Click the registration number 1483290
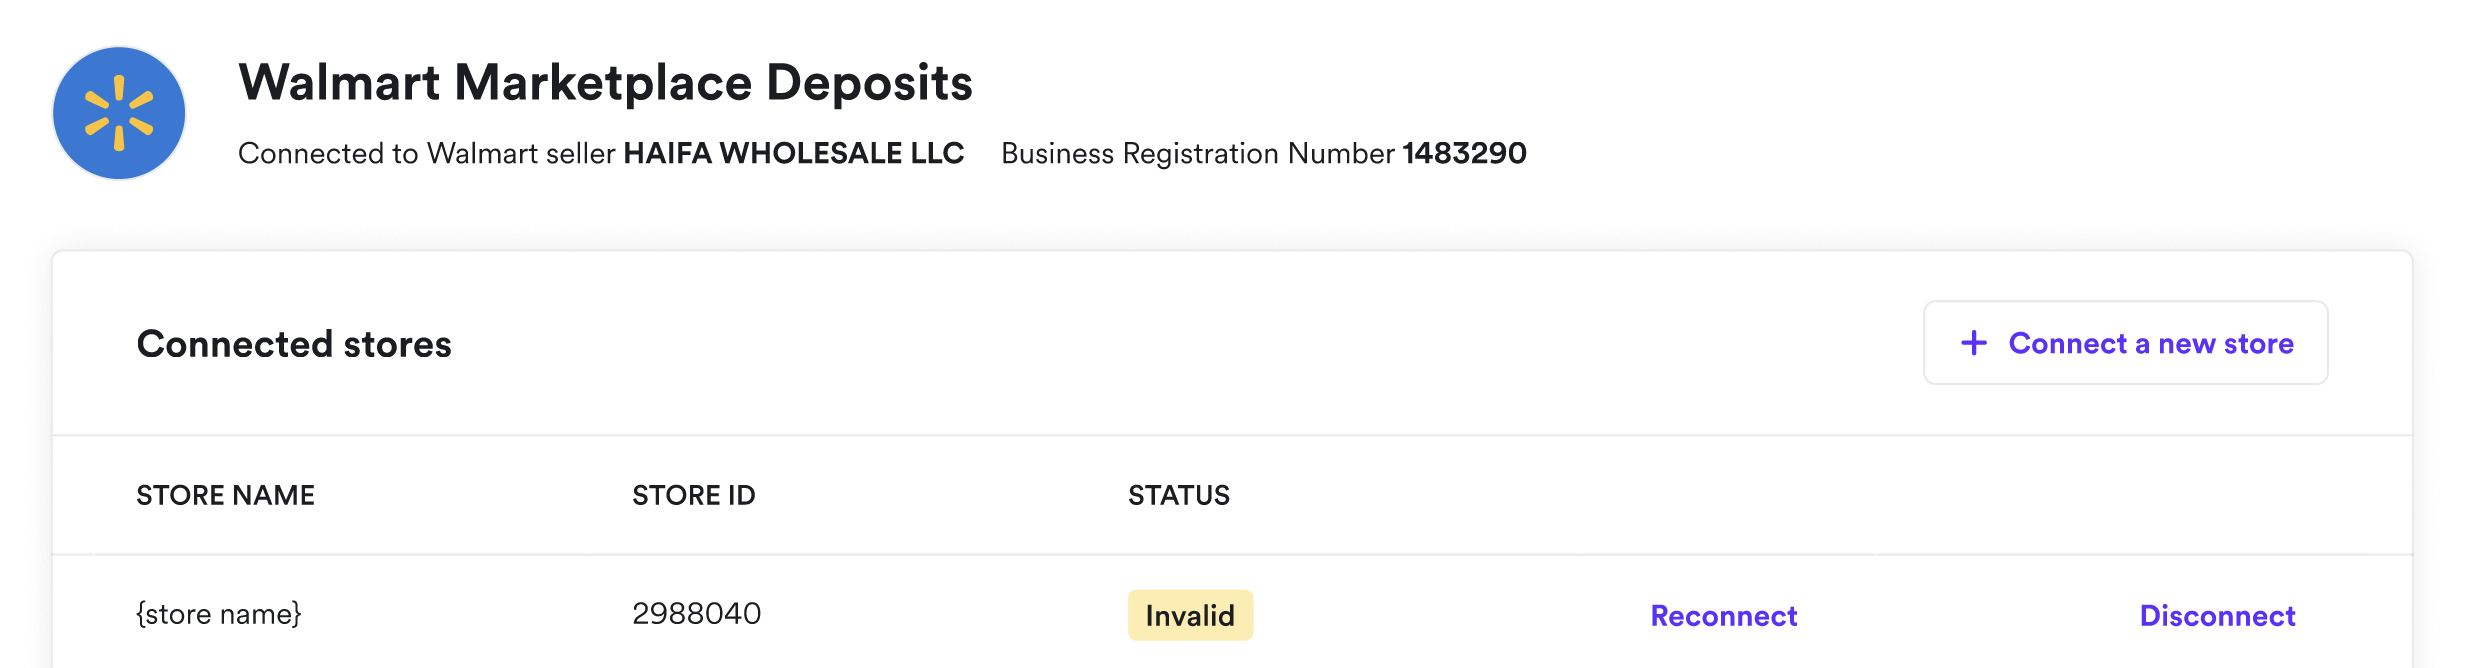 click(x=1464, y=153)
